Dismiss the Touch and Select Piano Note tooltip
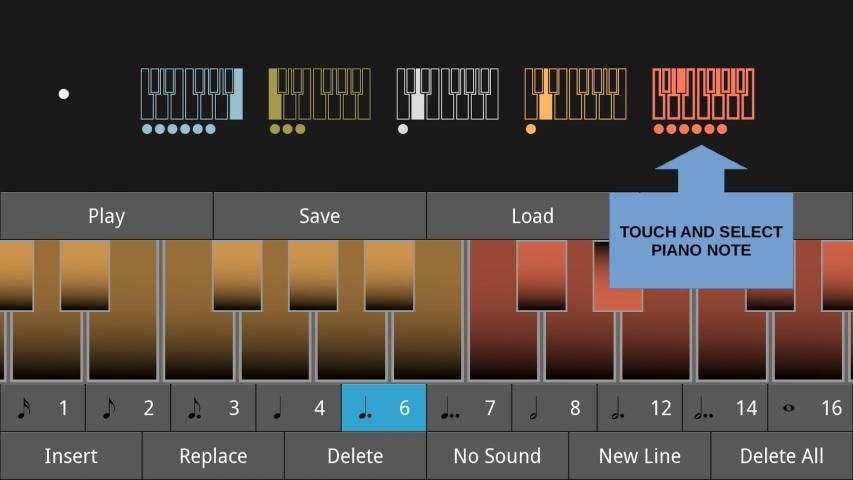The image size is (853, 480). [700, 240]
